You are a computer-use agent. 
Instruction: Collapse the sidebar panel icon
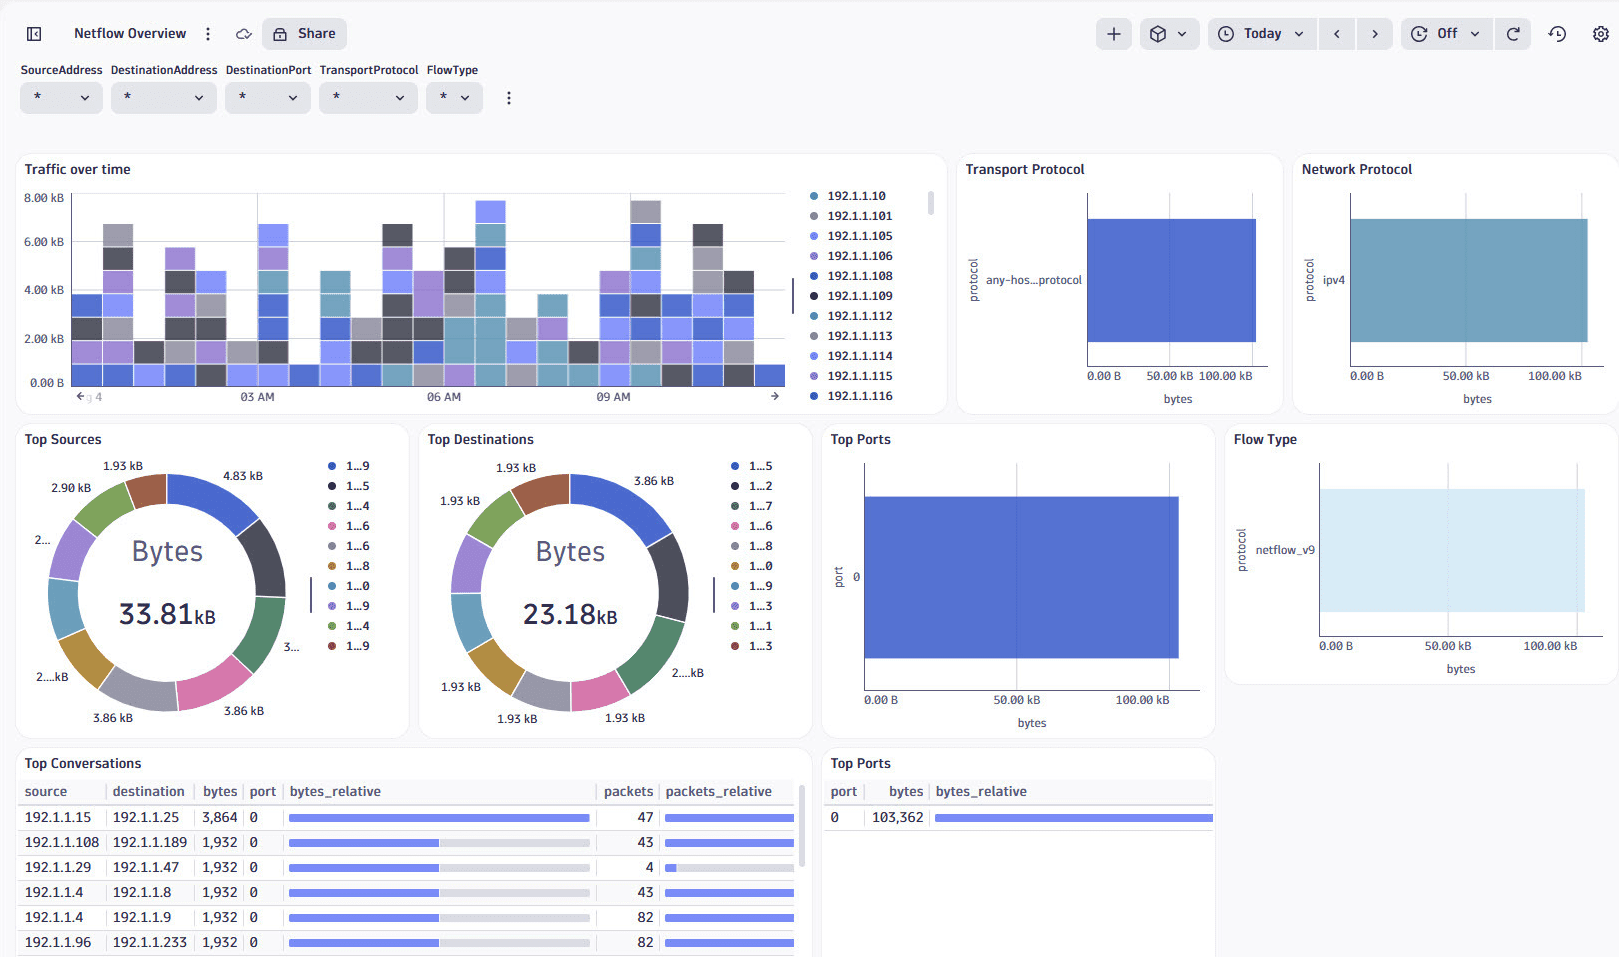pyautogui.click(x=33, y=33)
